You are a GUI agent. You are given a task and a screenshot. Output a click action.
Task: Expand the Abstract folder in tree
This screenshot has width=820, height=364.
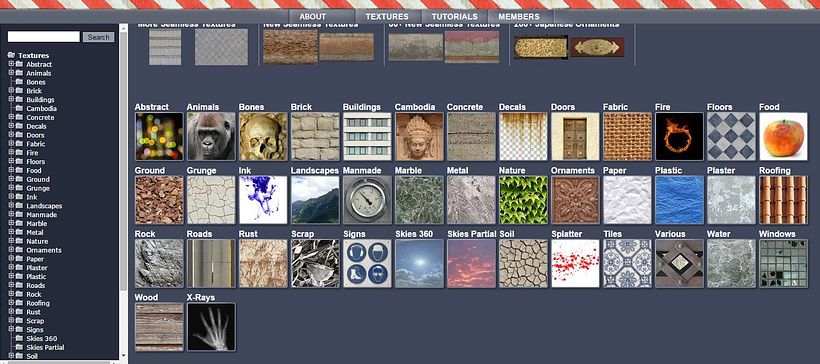(x=11, y=64)
